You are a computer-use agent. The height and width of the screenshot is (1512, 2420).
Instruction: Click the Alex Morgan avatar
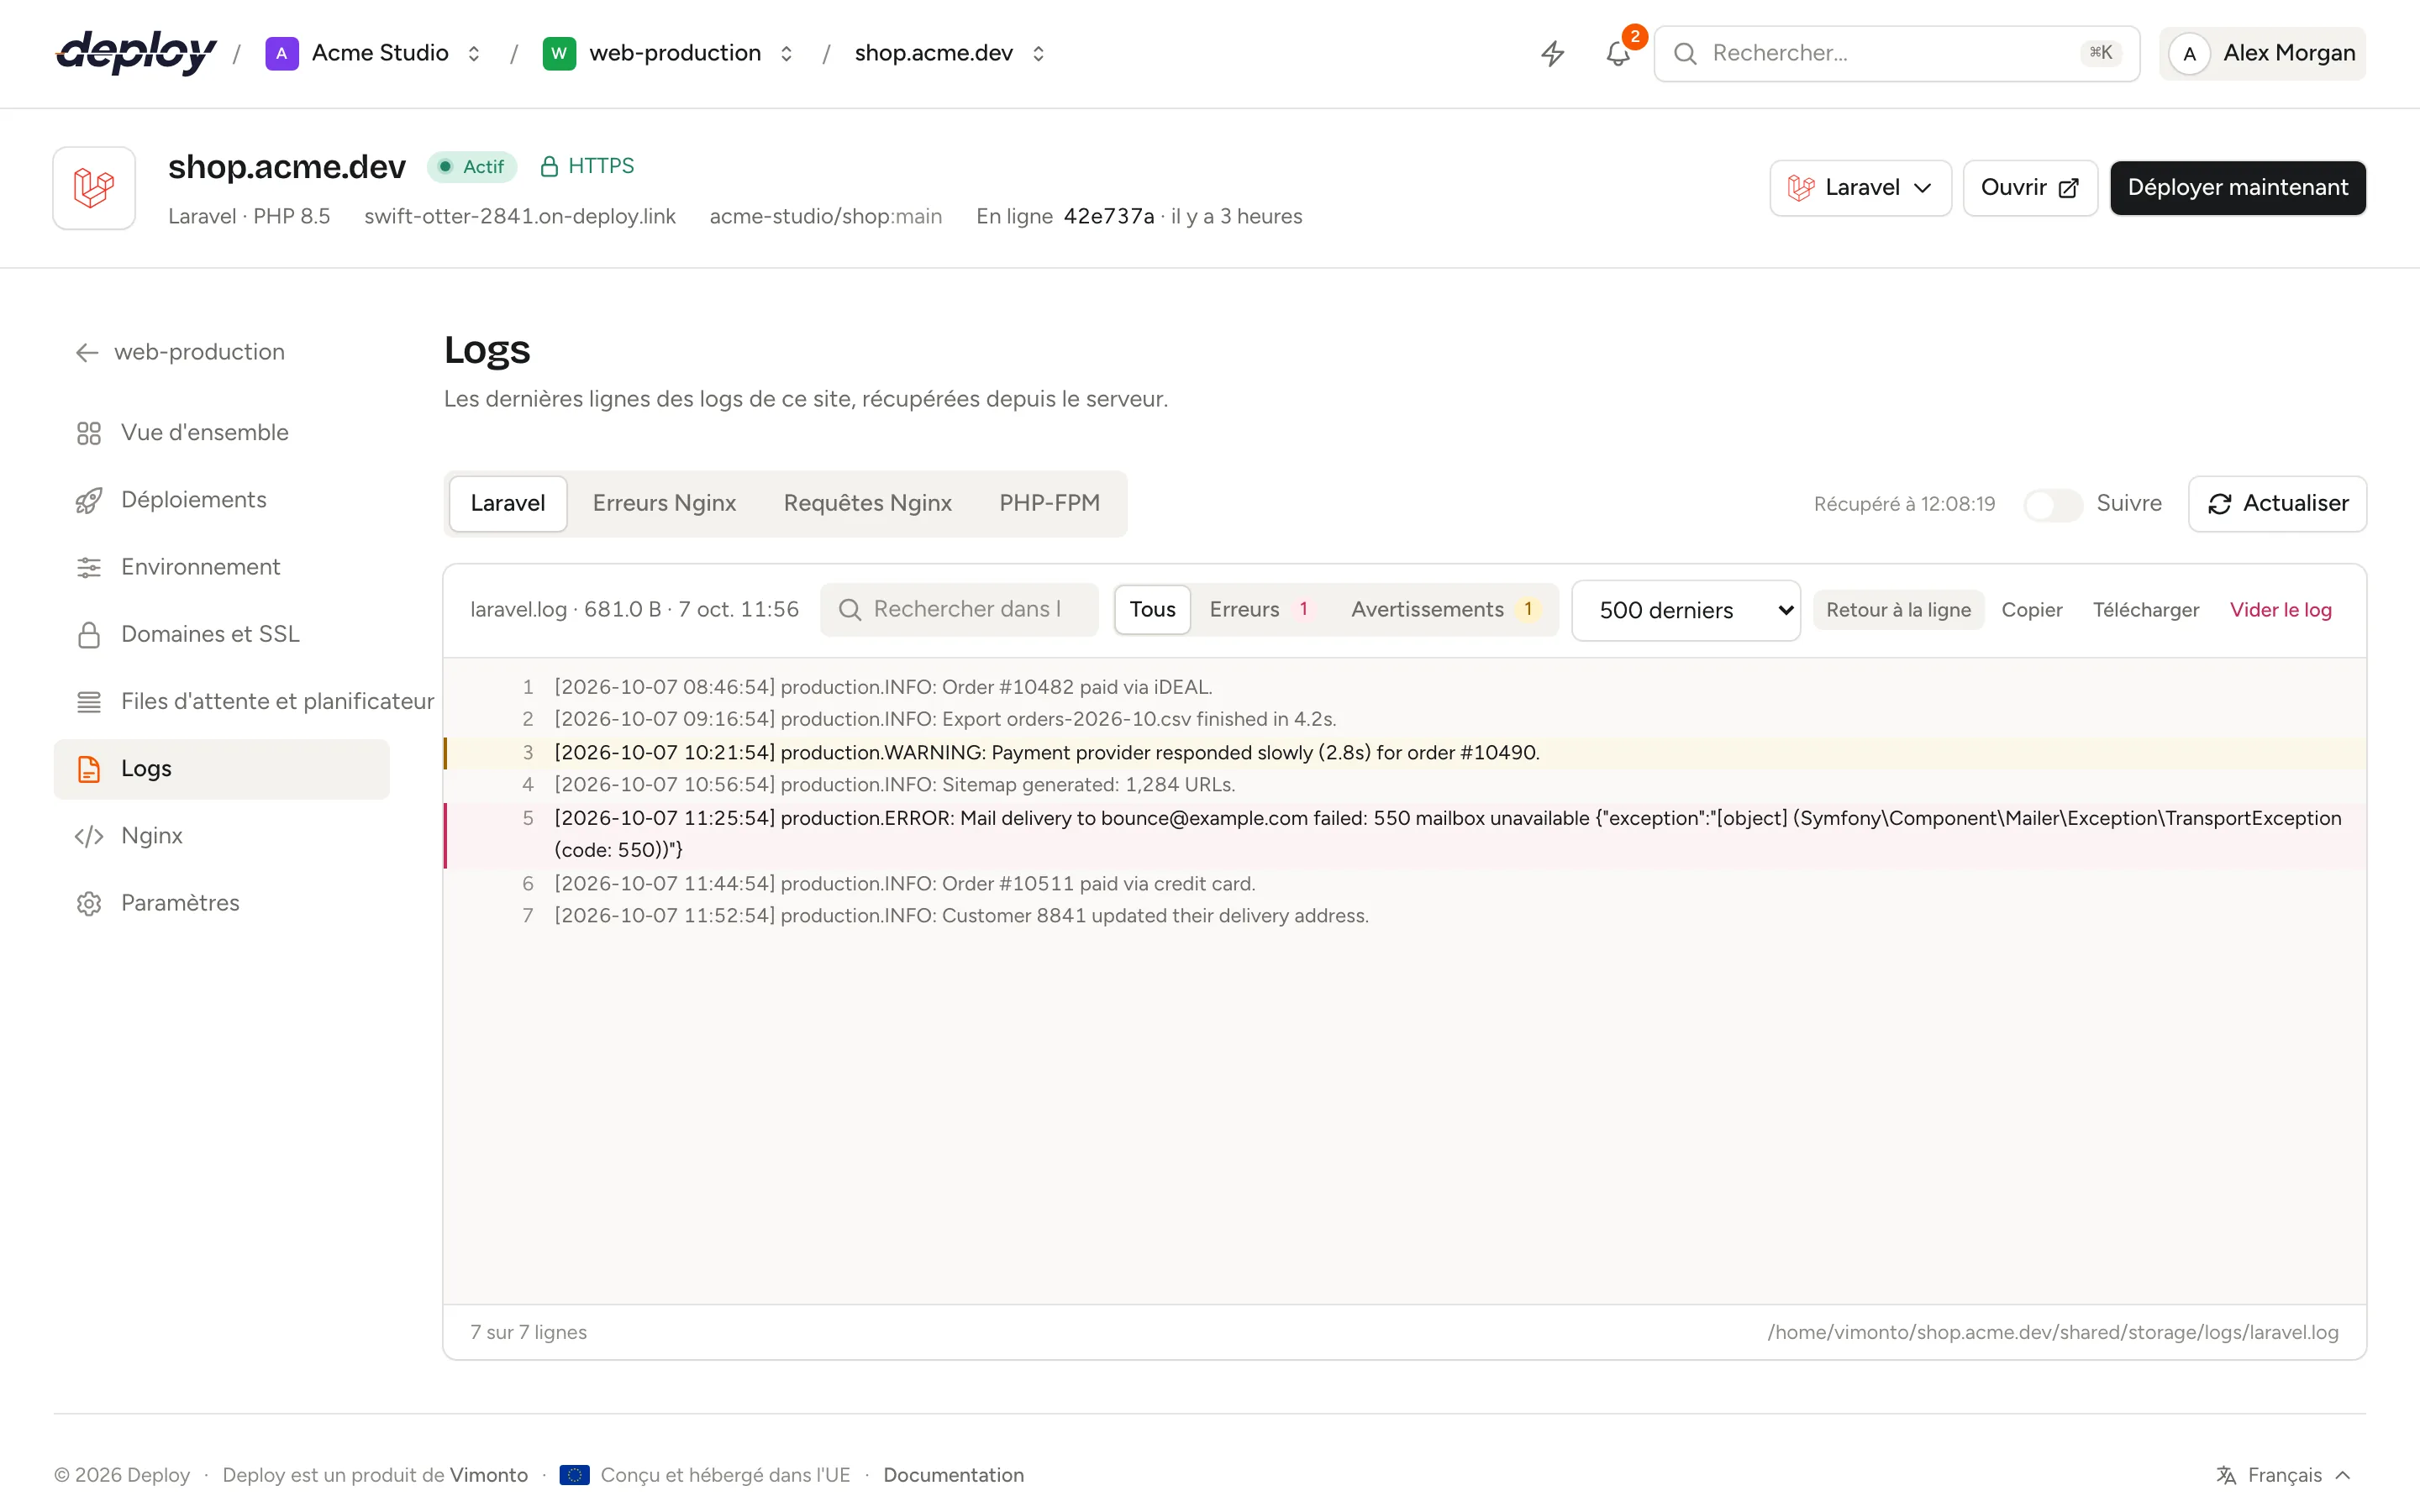2189,54
